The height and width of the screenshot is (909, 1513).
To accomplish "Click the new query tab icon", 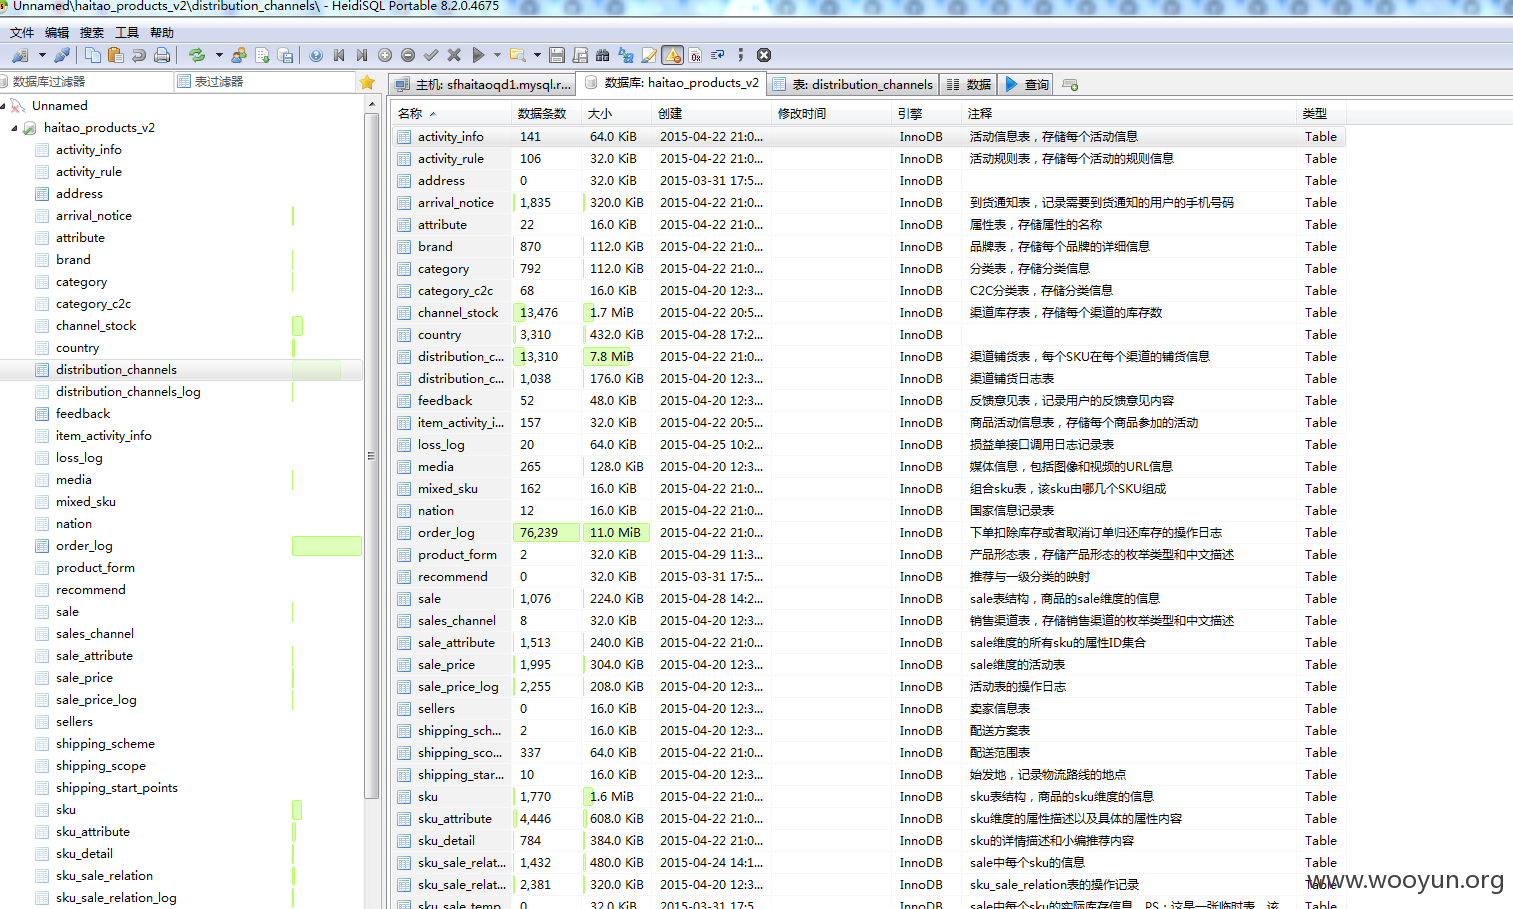I will point(1070,84).
